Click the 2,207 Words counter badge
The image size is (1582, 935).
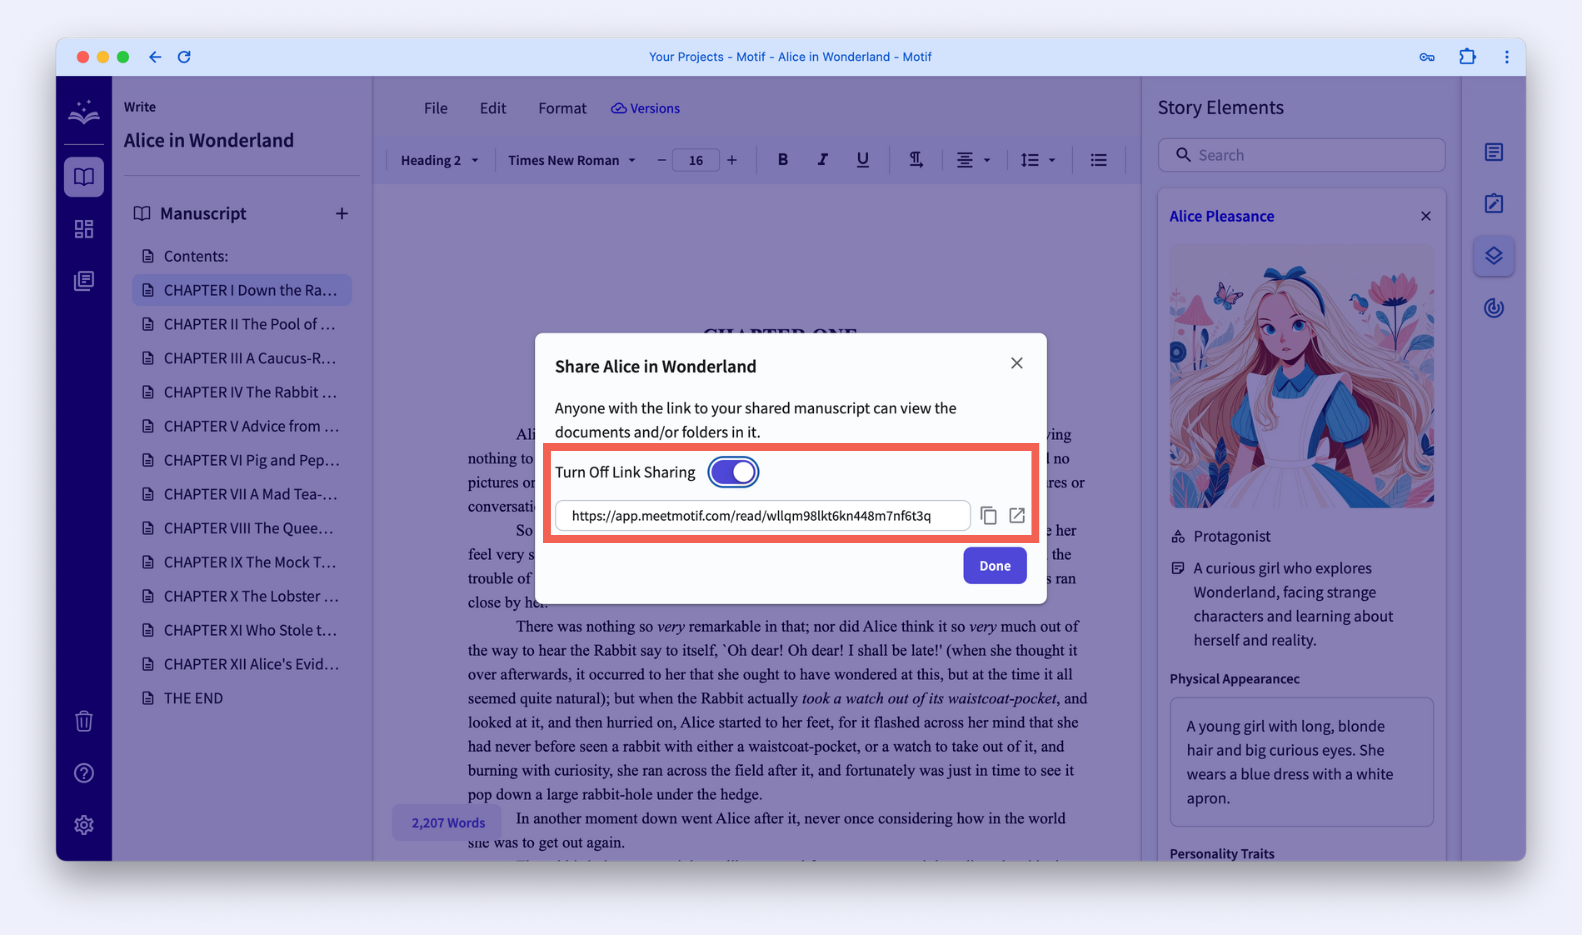[x=448, y=822]
